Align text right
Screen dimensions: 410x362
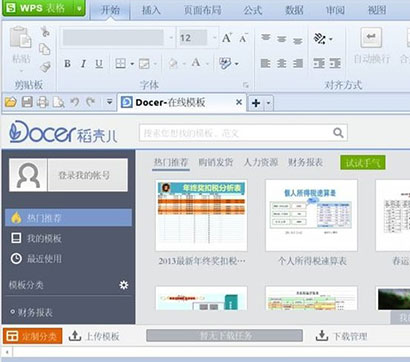pos(298,63)
